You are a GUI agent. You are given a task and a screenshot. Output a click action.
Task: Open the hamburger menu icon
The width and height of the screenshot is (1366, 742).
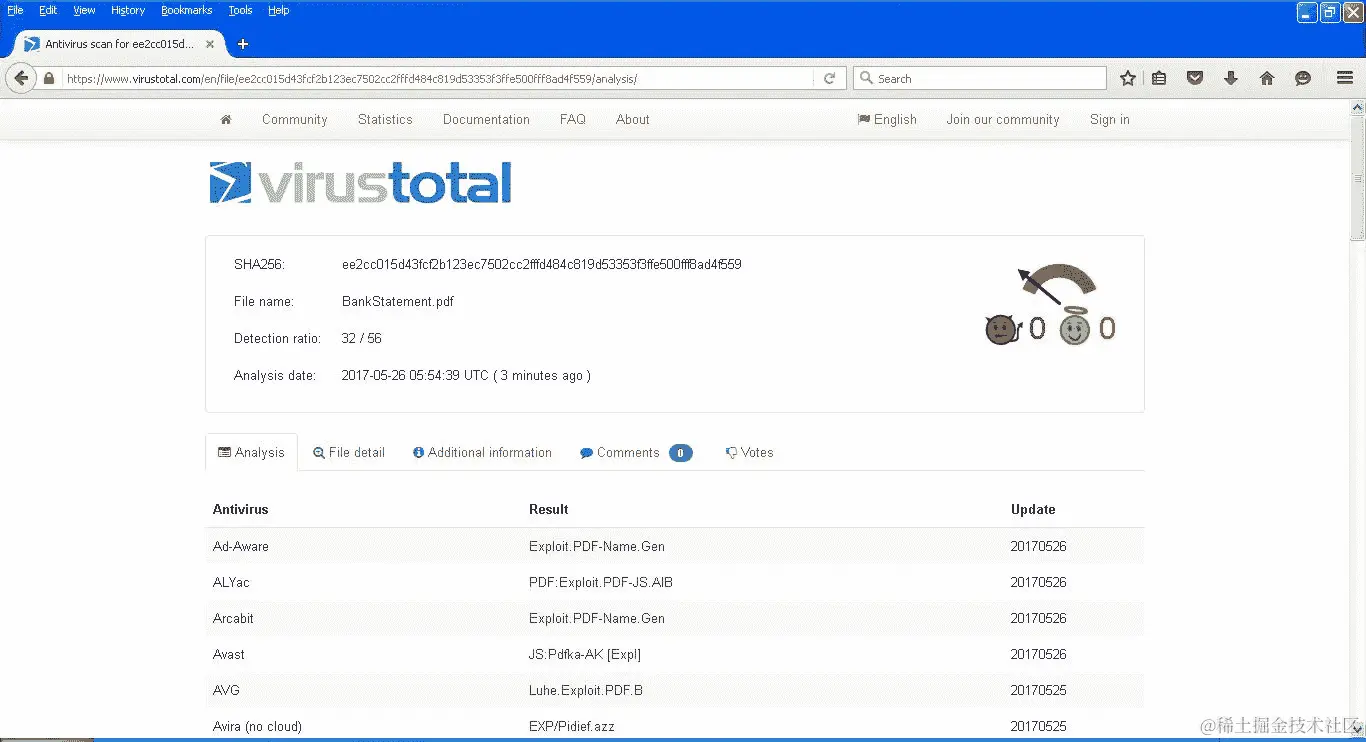click(1345, 78)
